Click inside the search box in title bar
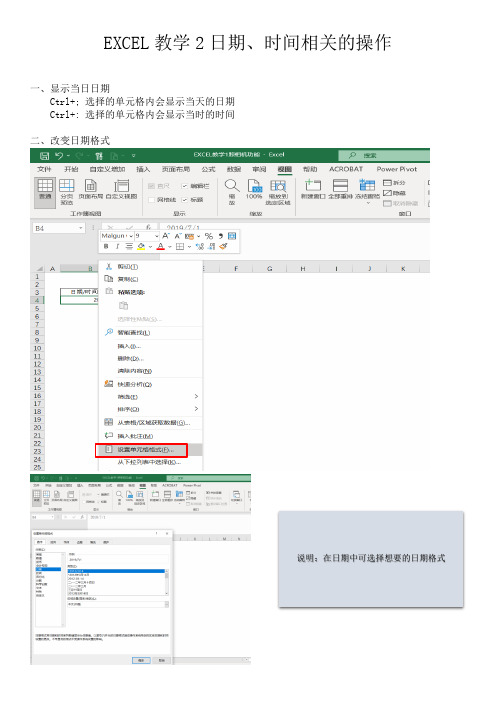The height and width of the screenshot is (702, 496). (384, 155)
